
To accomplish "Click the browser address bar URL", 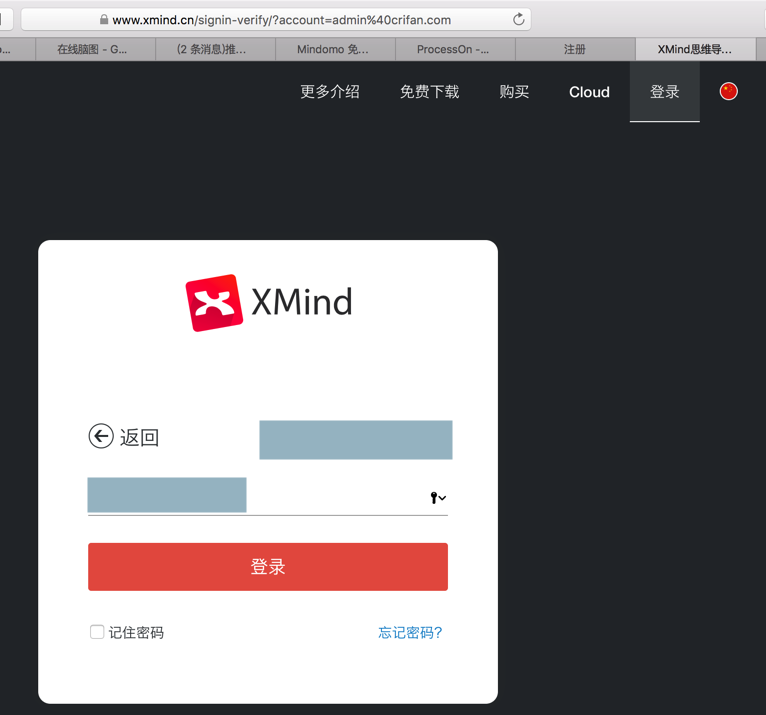I will pyautogui.click(x=281, y=20).
